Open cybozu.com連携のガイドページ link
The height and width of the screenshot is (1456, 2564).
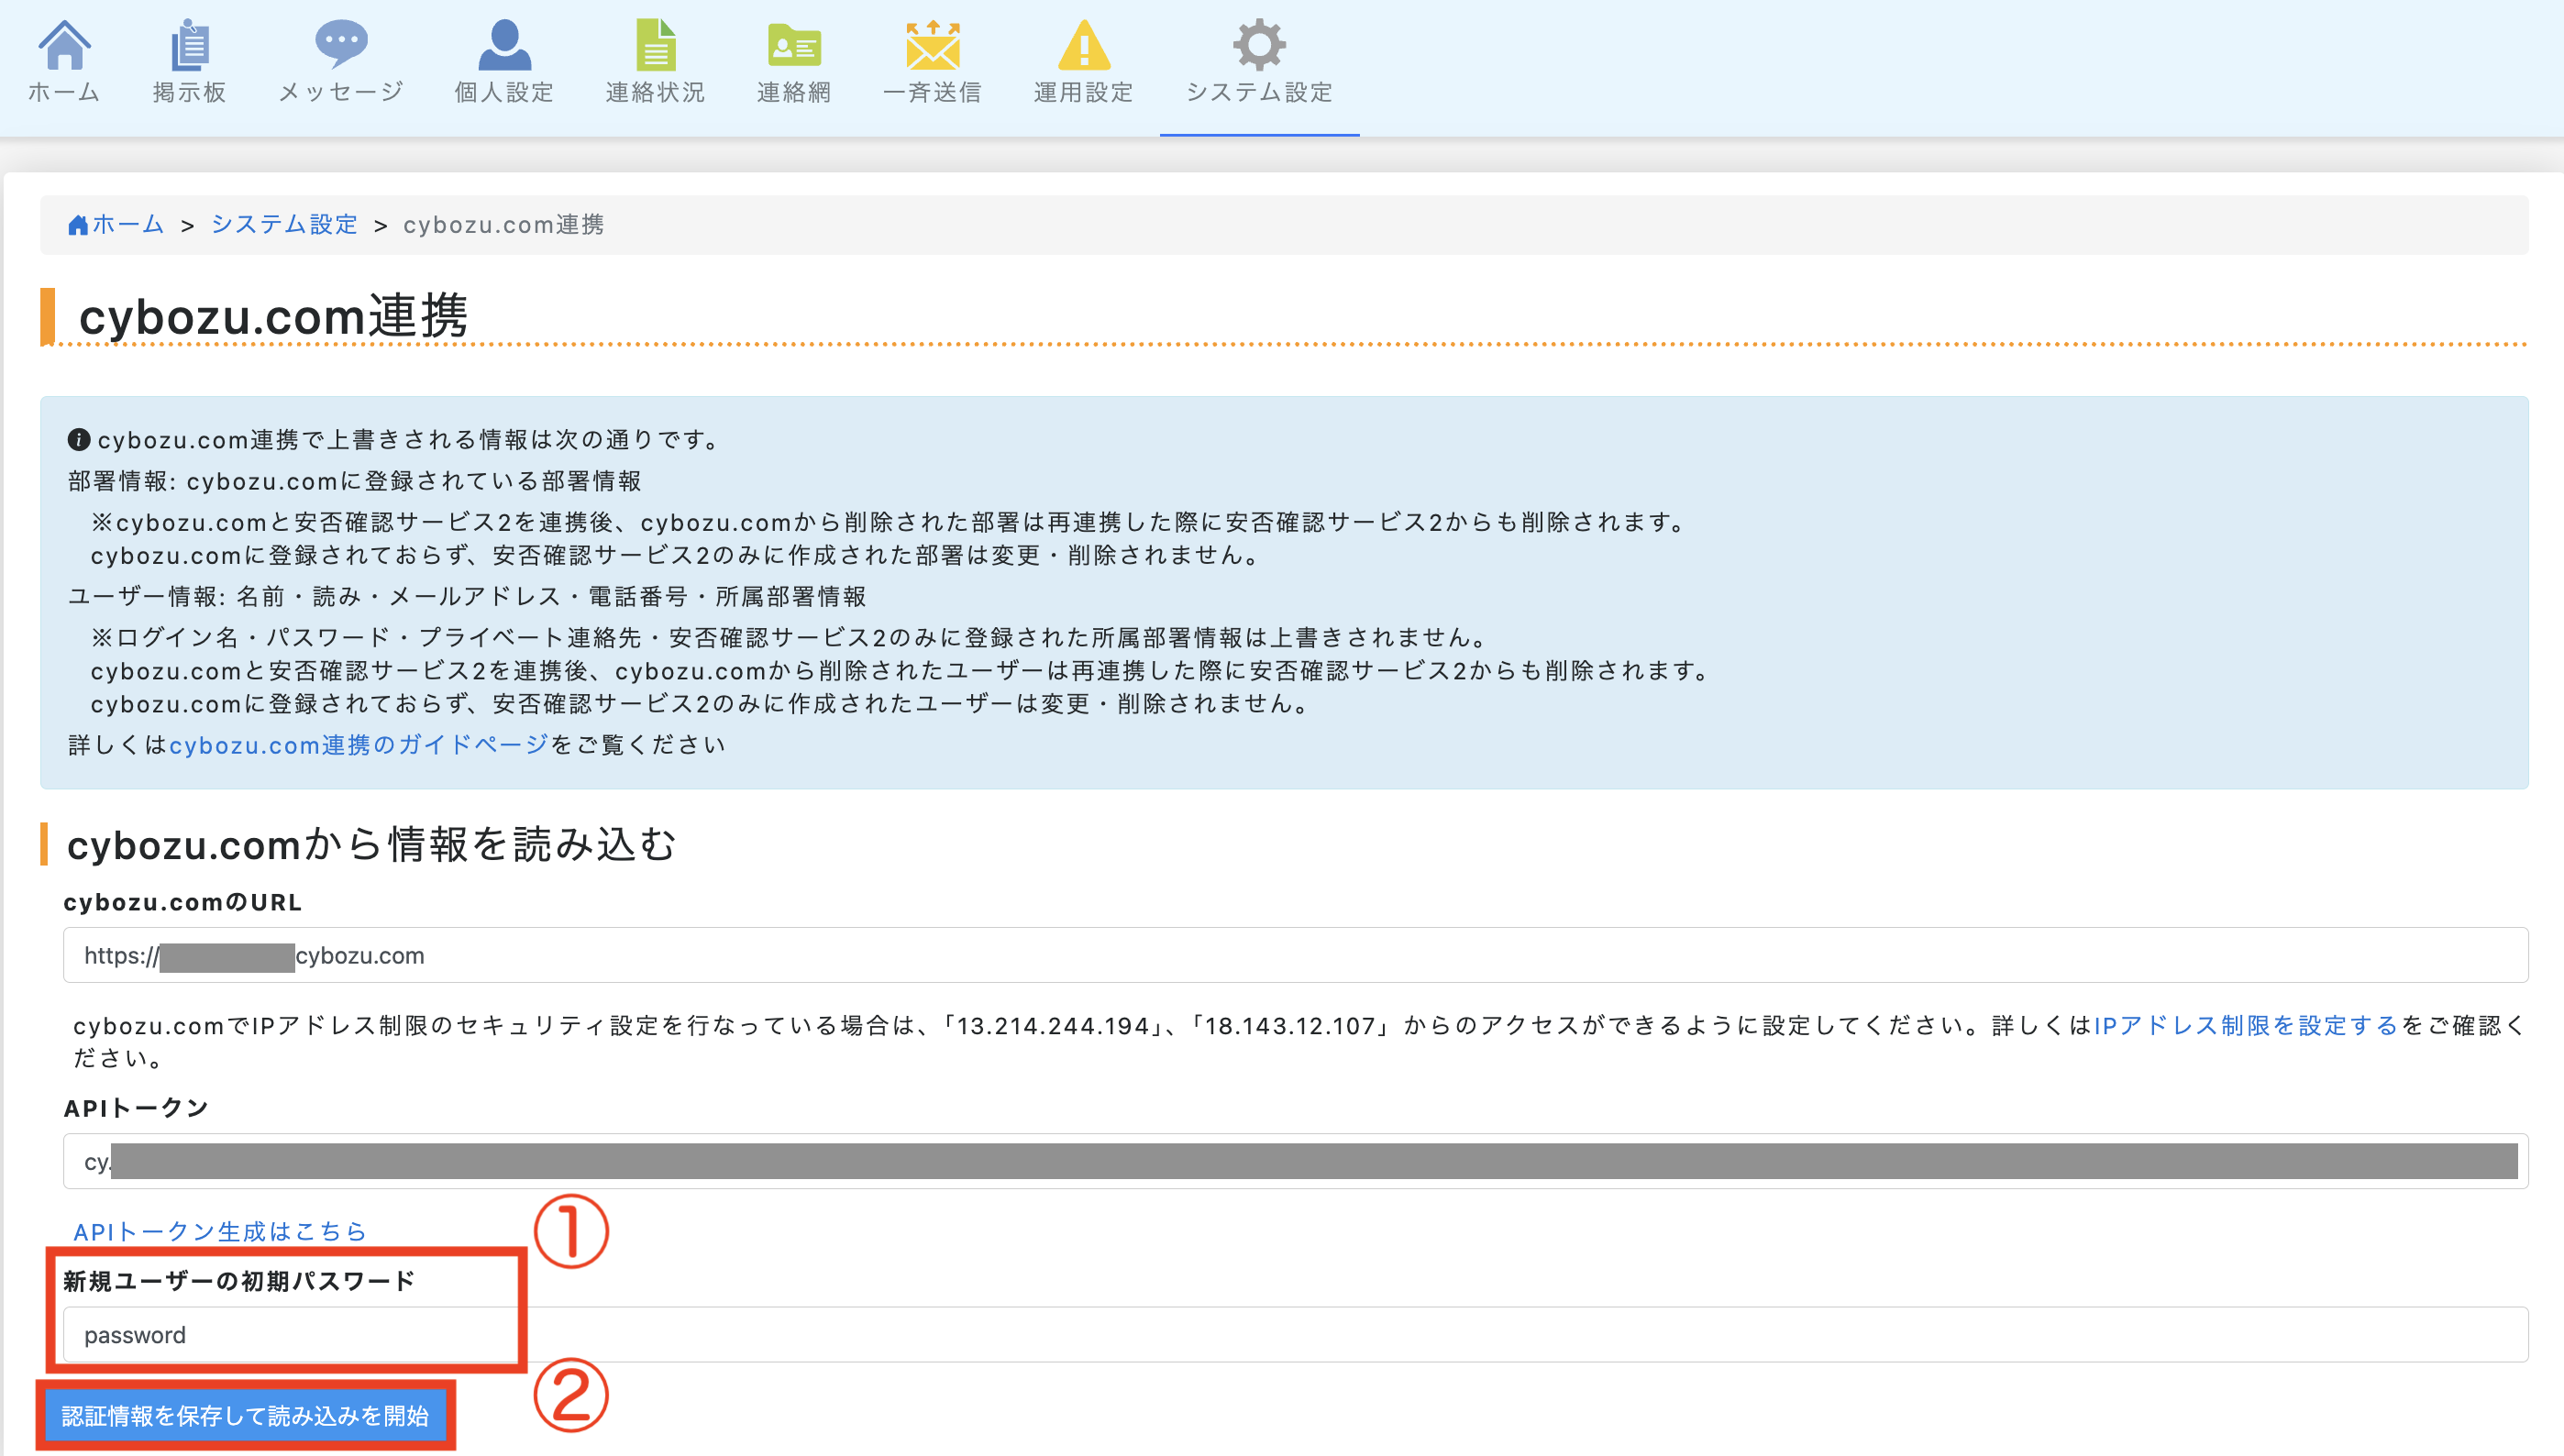click(x=359, y=744)
